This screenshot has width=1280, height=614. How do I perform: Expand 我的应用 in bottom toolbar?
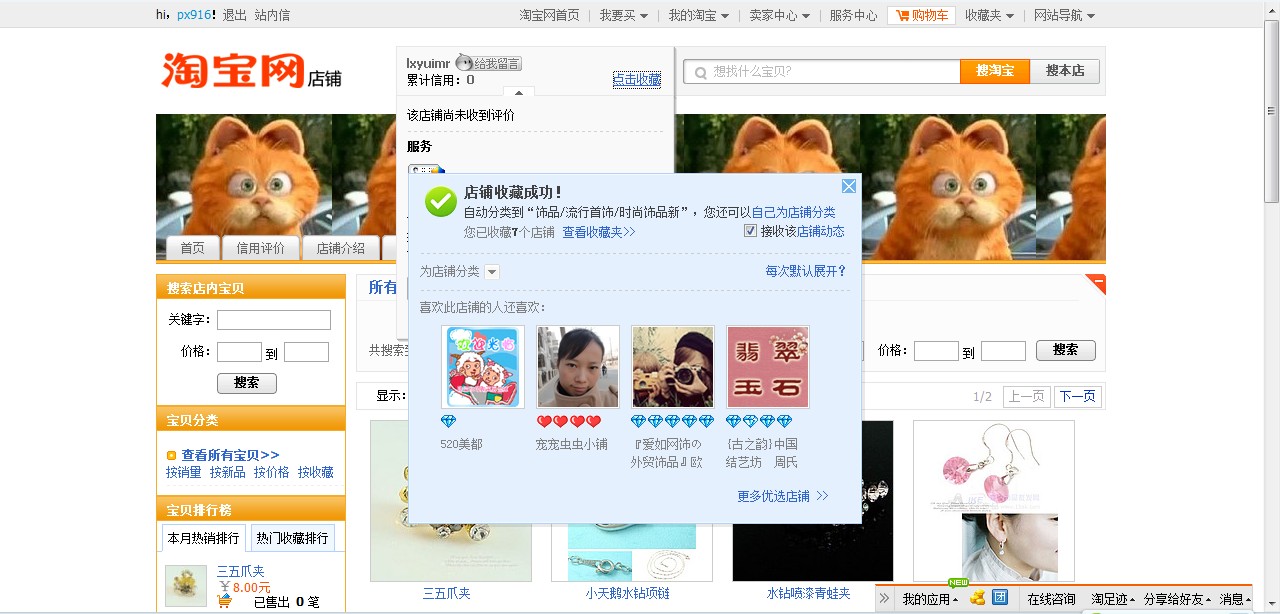(x=930, y=599)
